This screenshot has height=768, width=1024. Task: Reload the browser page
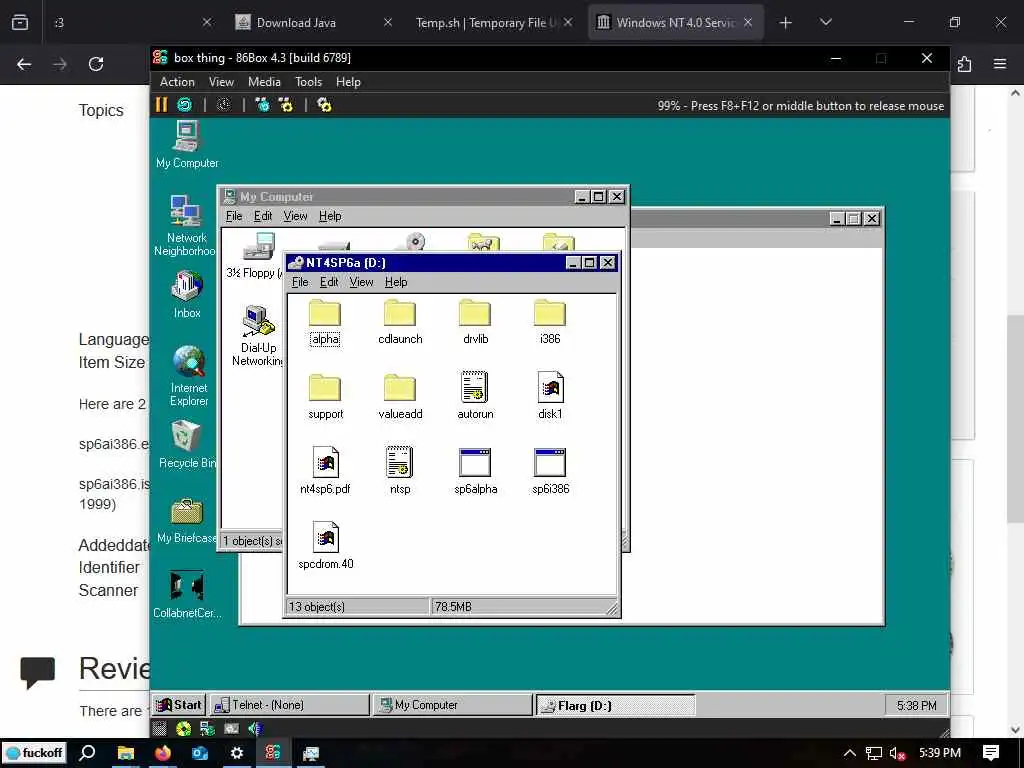click(x=96, y=64)
